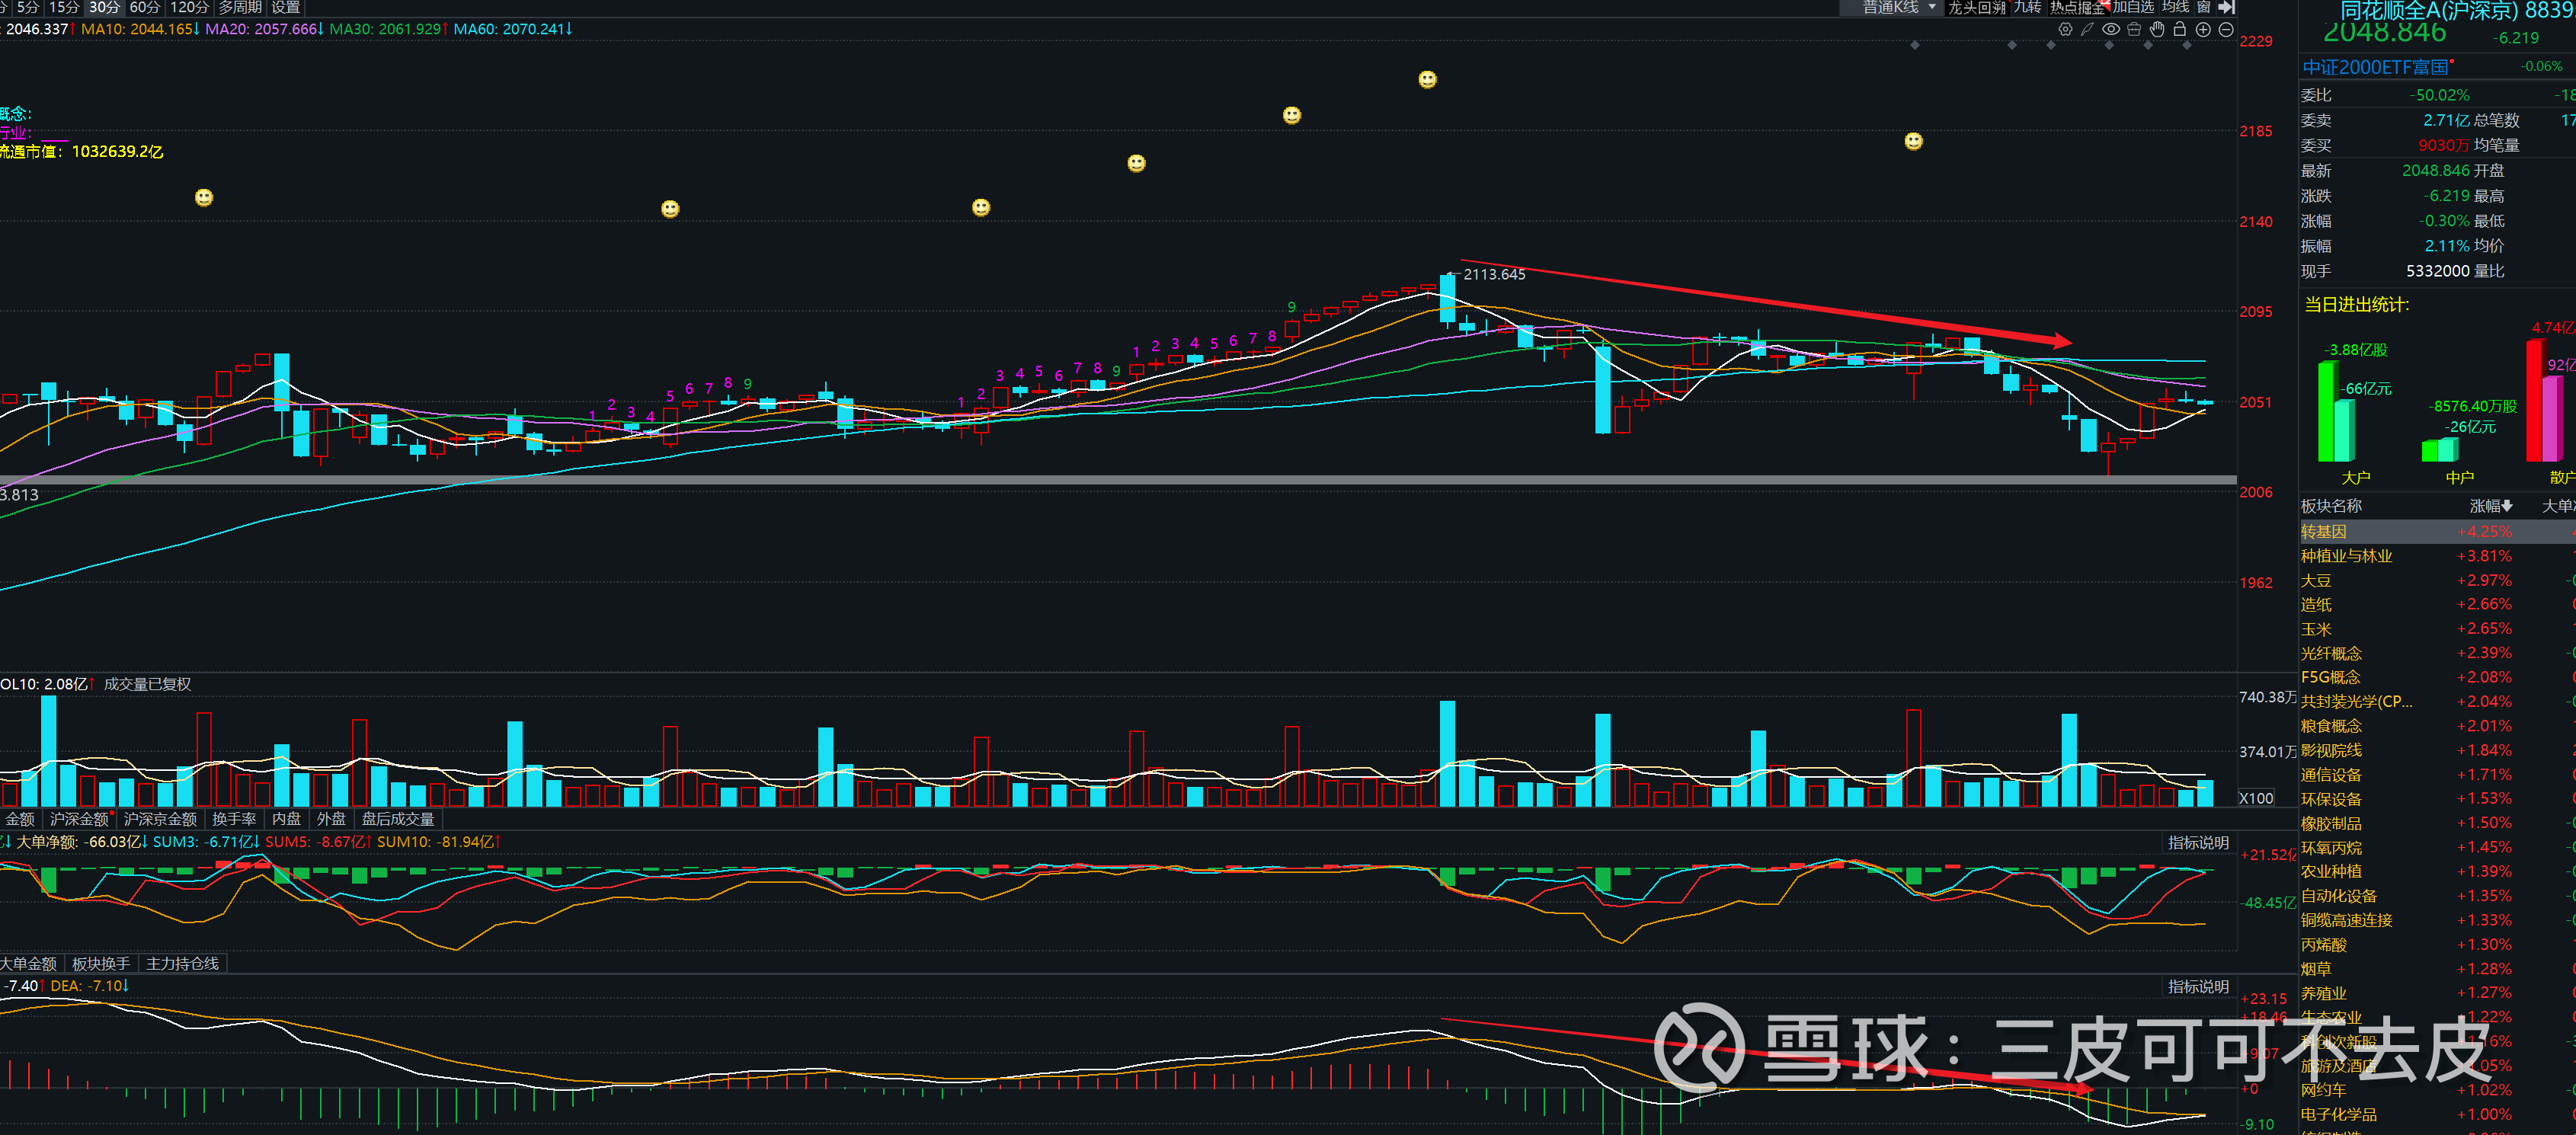Open 多周期 period selector
2576x1135 pixels.
point(240,7)
